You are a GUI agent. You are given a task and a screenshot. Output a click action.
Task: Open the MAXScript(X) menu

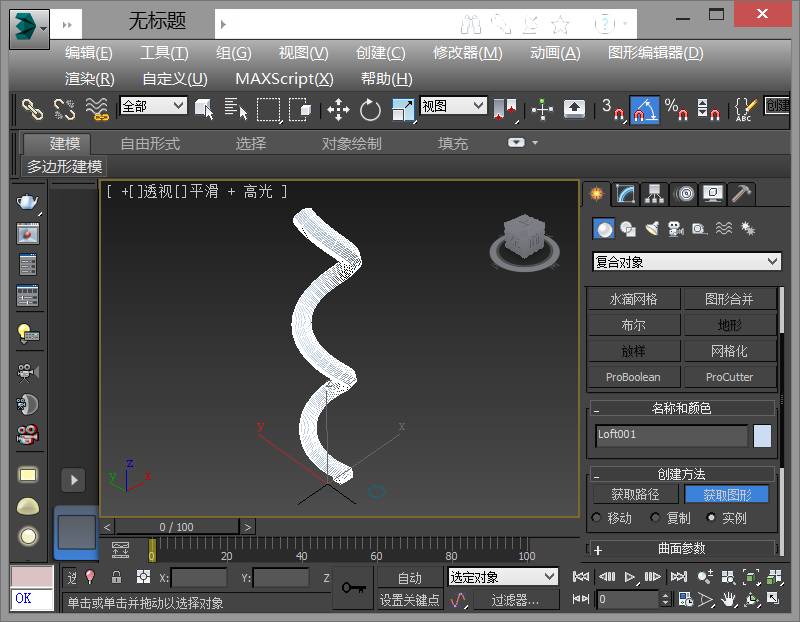(x=284, y=79)
